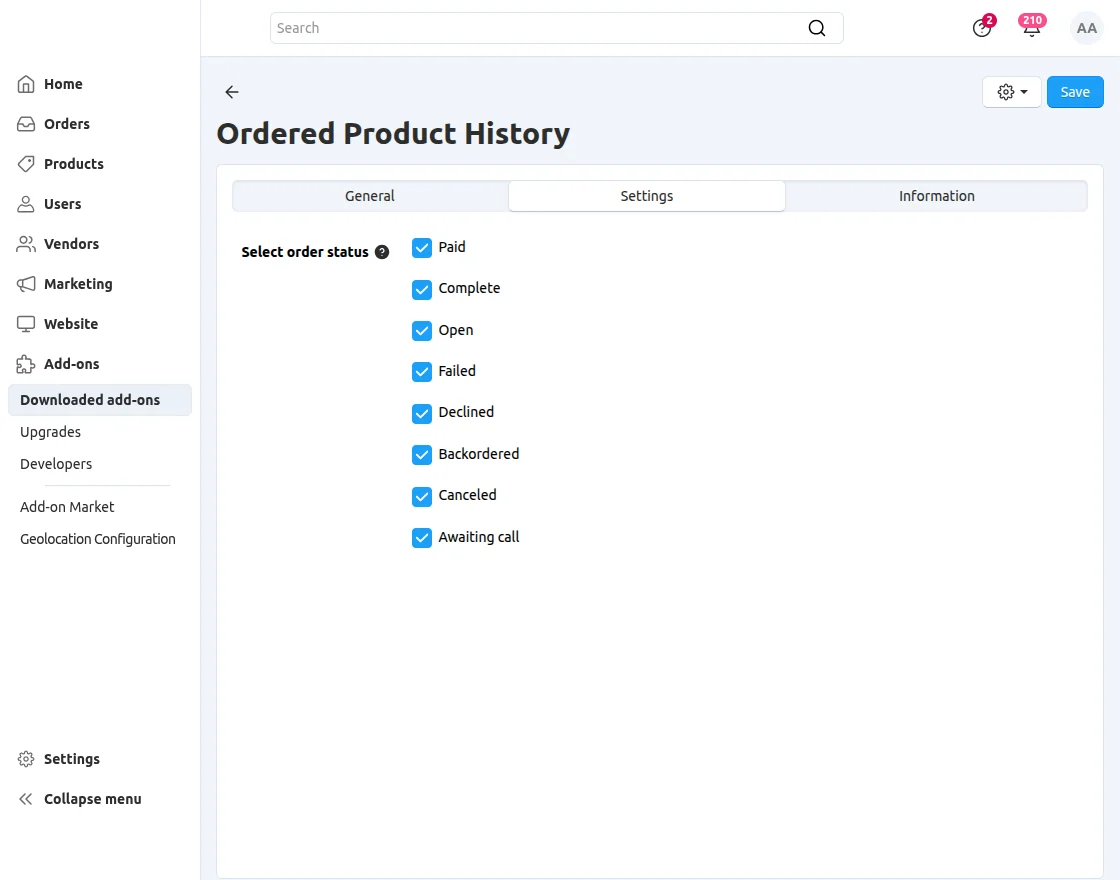Viewport: 1120px width, 880px height.
Task: Click the Marketing megaphone icon
Action: pyautogui.click(x=26, y=284)
